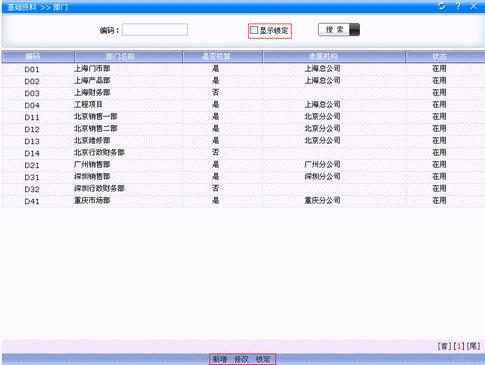
Task: Select the row with code D01
Action: pyautogui.click(x=243, y=69)
